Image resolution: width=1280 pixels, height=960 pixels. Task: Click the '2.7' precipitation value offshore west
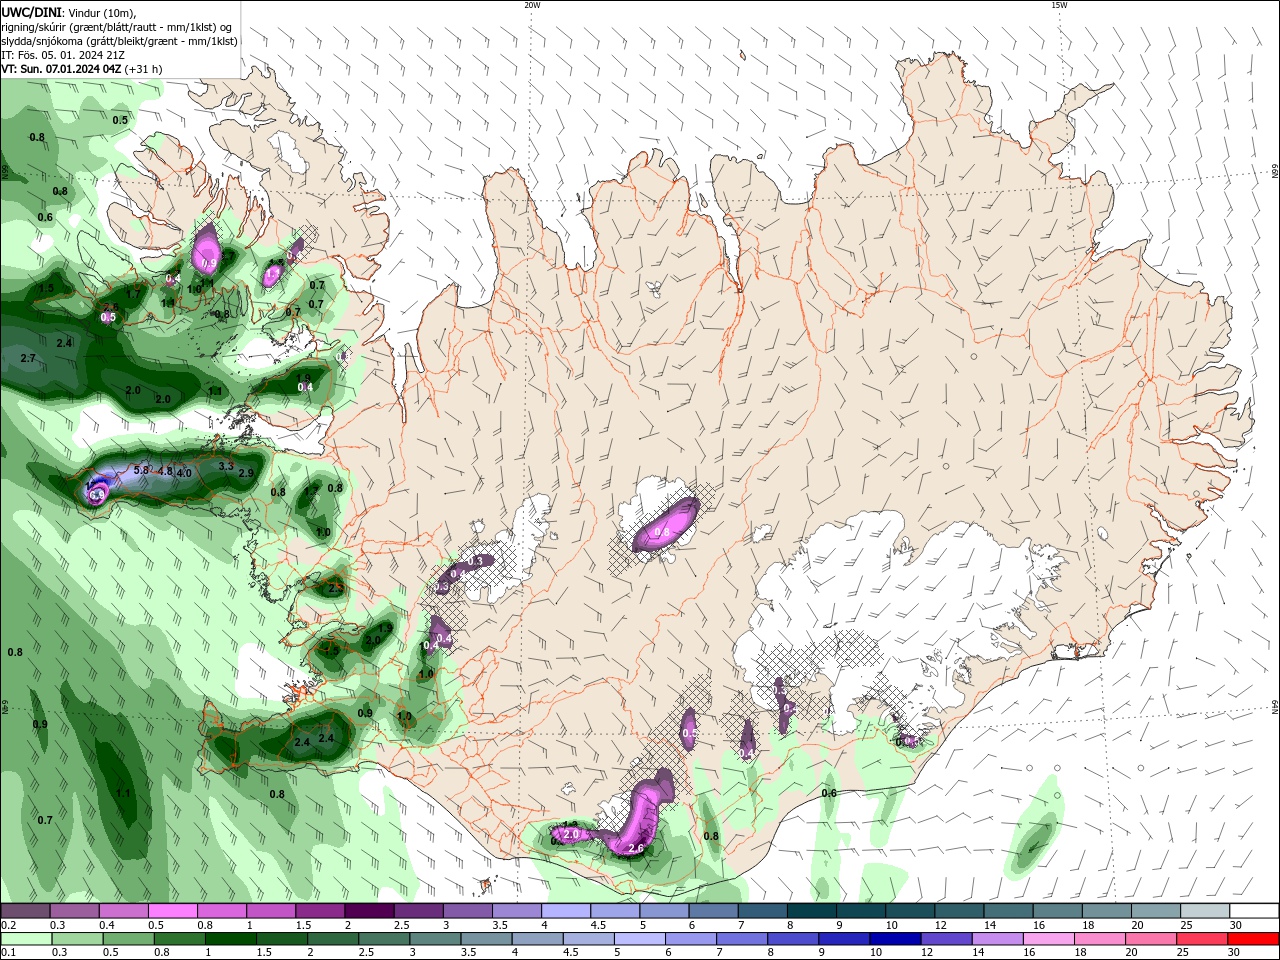[28, 358]
